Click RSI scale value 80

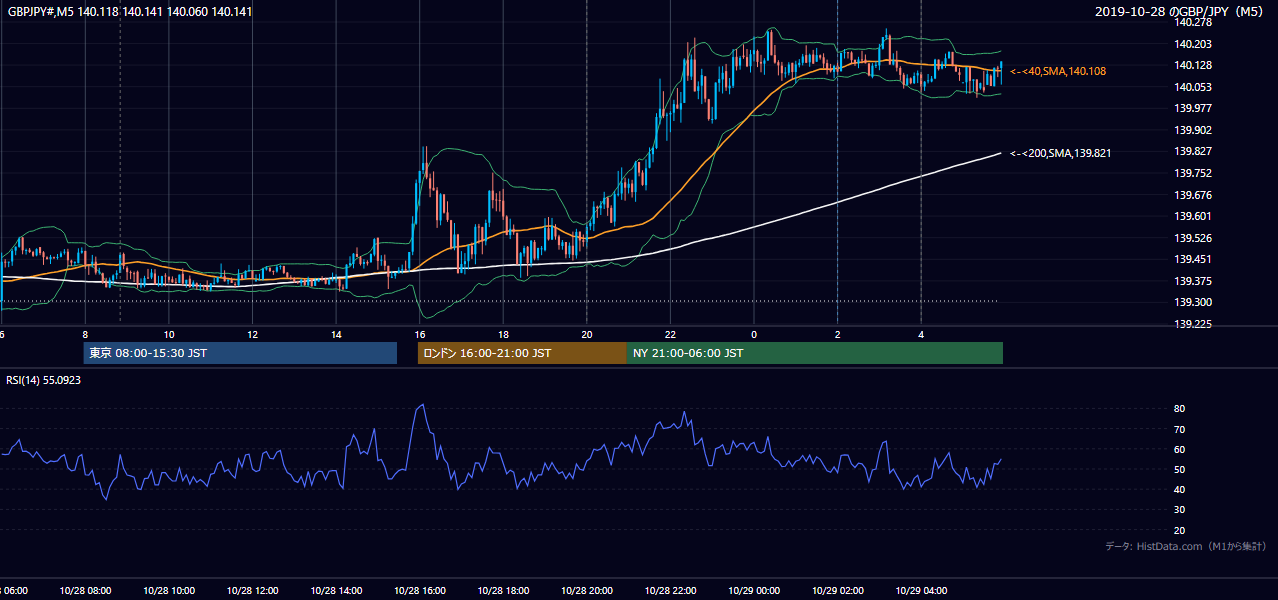[1180, 409]
